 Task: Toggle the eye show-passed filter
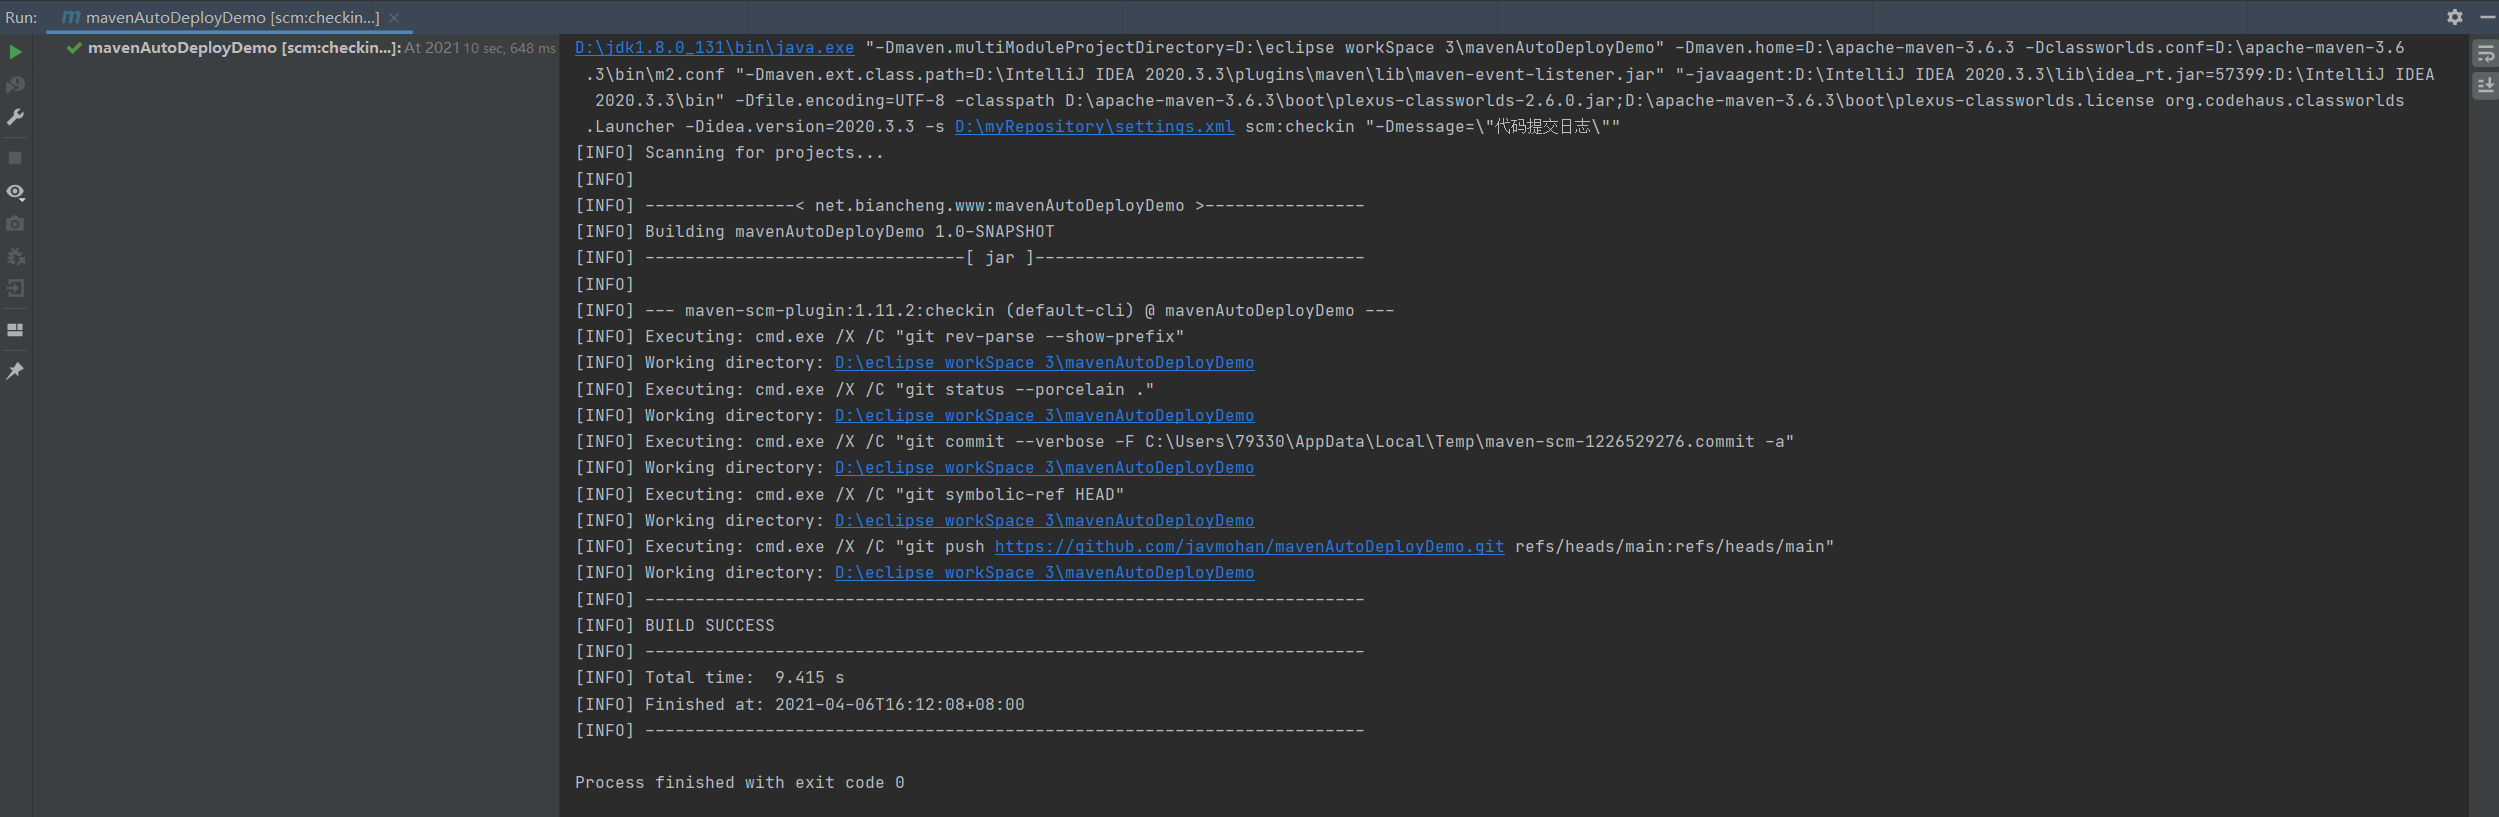pyautogui.click(x=15, y=191)
